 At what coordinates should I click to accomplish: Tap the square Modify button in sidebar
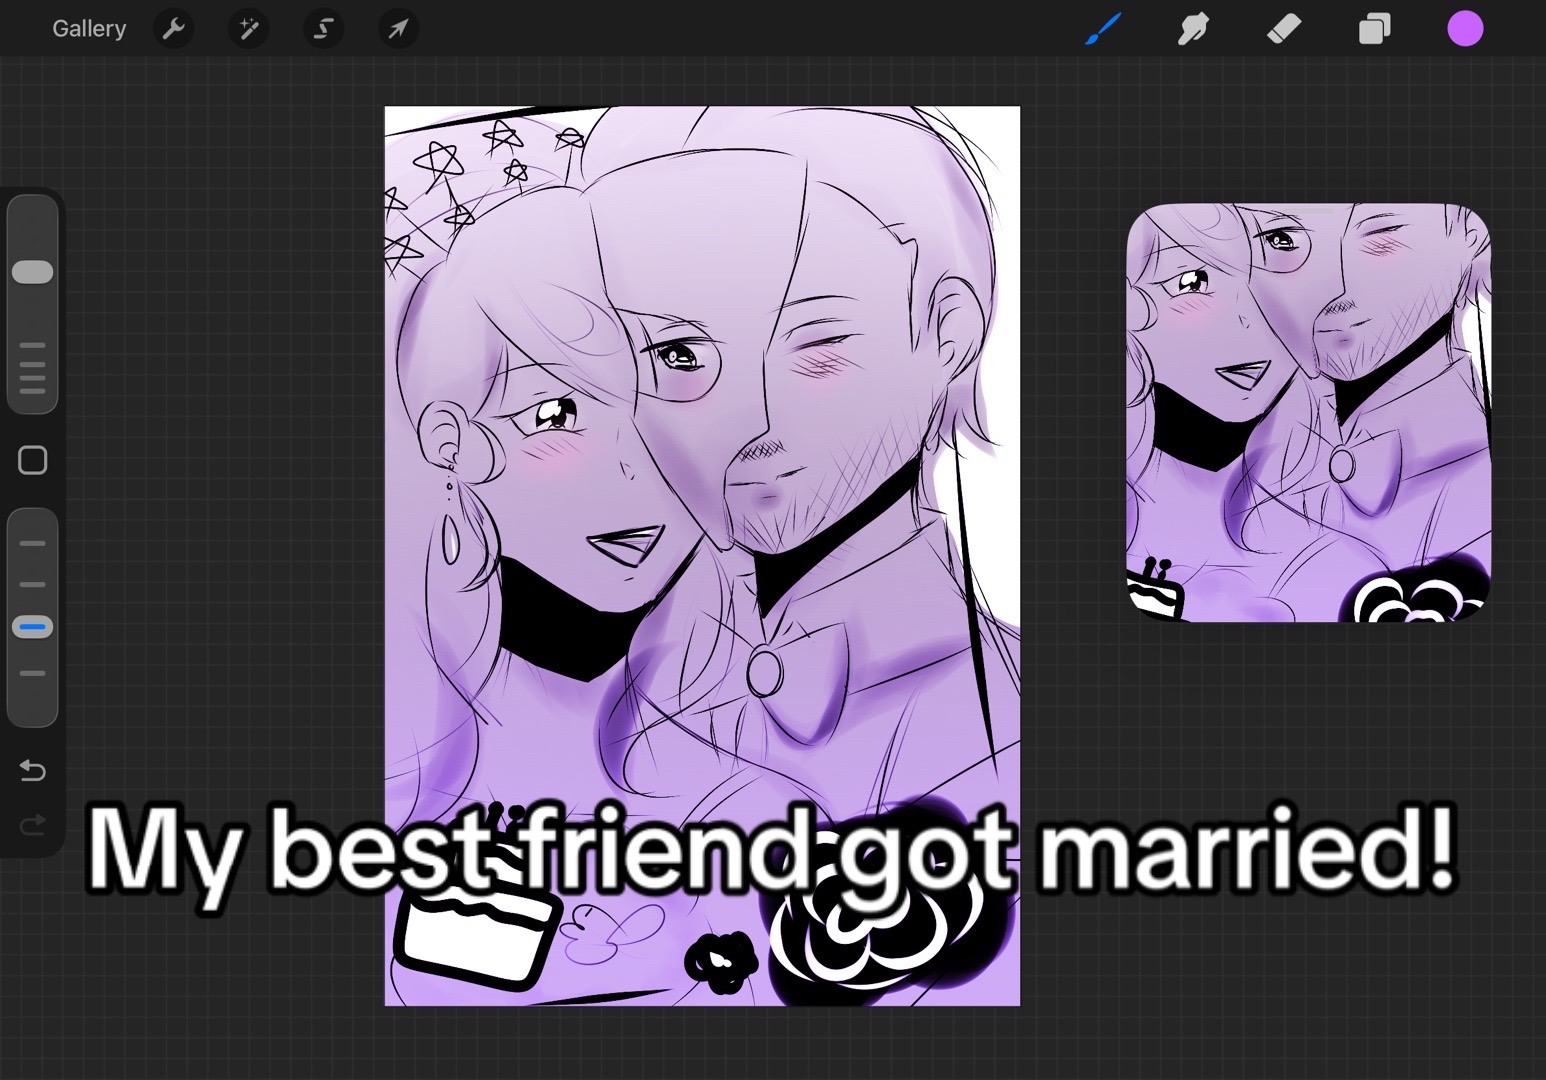pyautogui.click(x=32, y=460)
